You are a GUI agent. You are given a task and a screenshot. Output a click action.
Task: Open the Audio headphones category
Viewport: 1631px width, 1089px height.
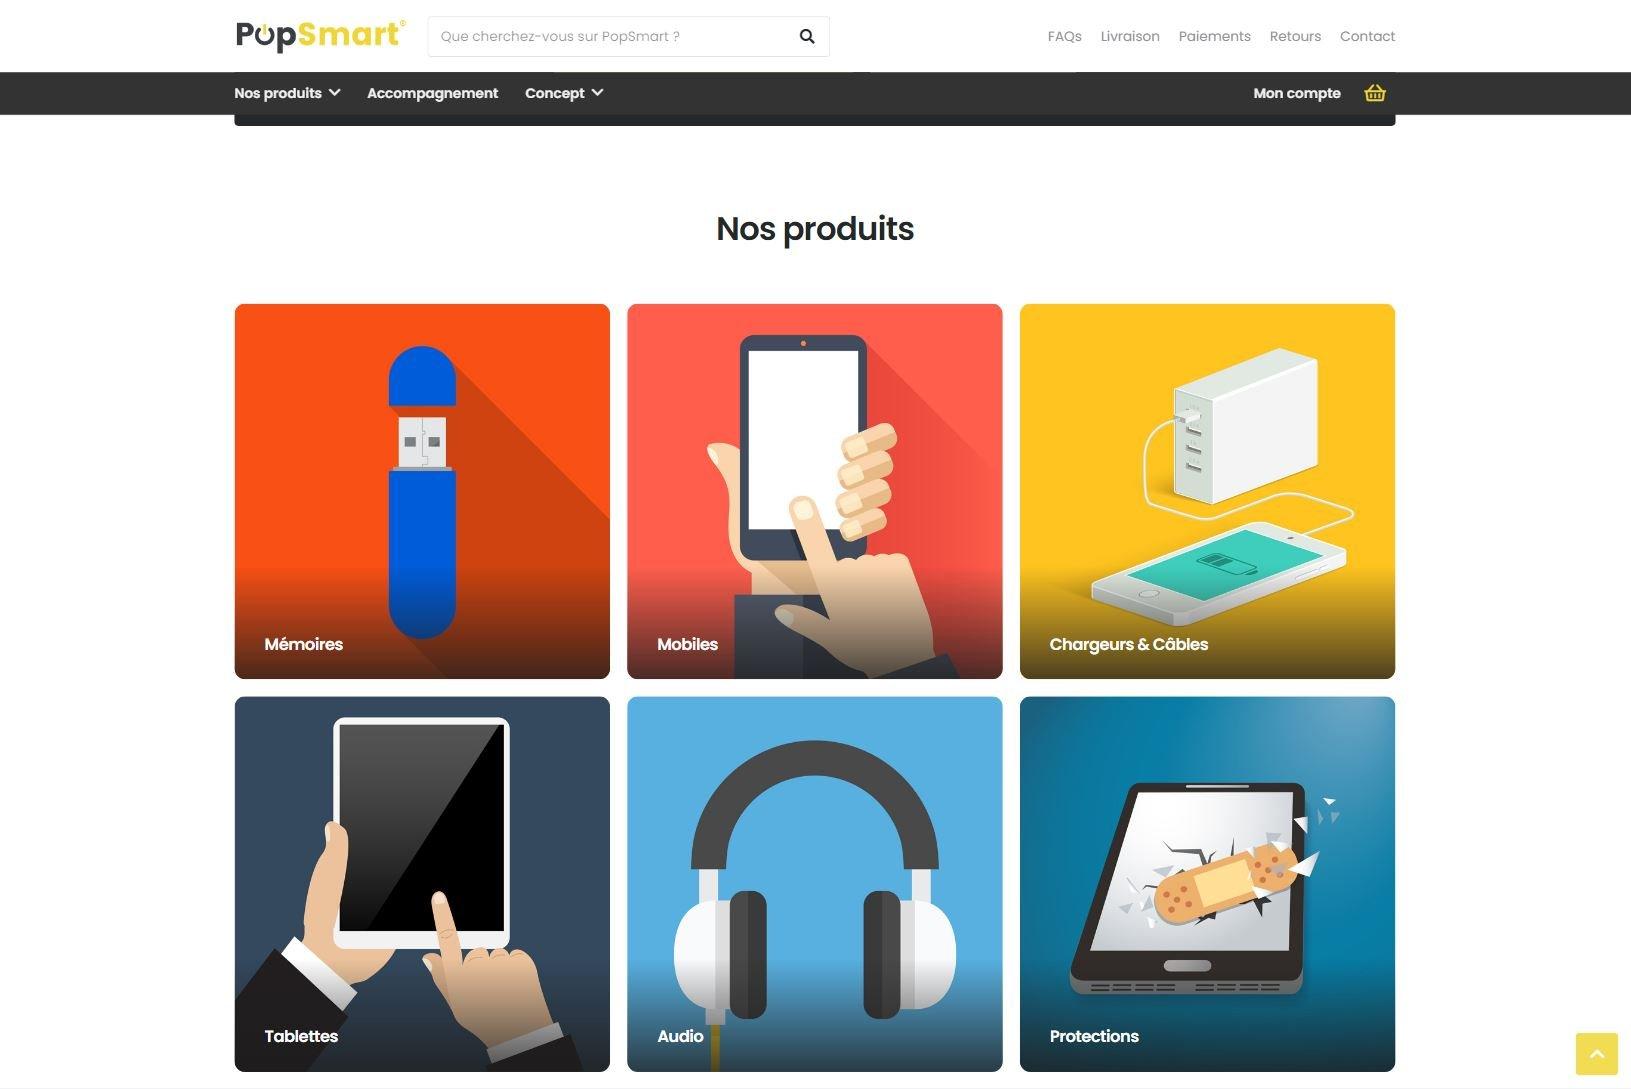(814, 884)
